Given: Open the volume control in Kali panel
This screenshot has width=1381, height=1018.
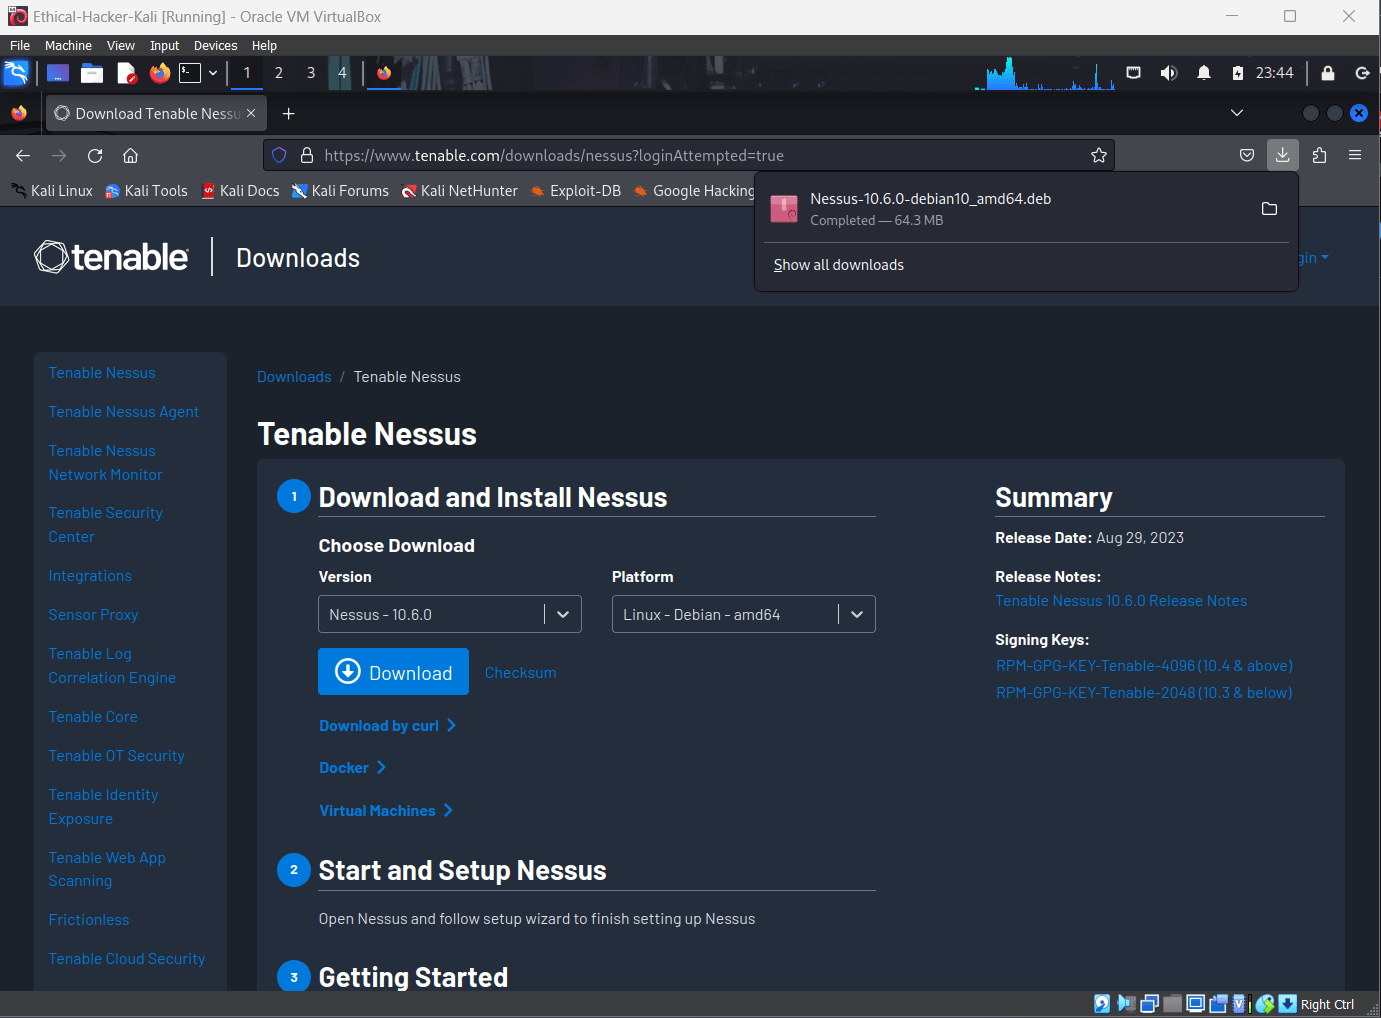Looking at the screenshot, I should 1168,73.
